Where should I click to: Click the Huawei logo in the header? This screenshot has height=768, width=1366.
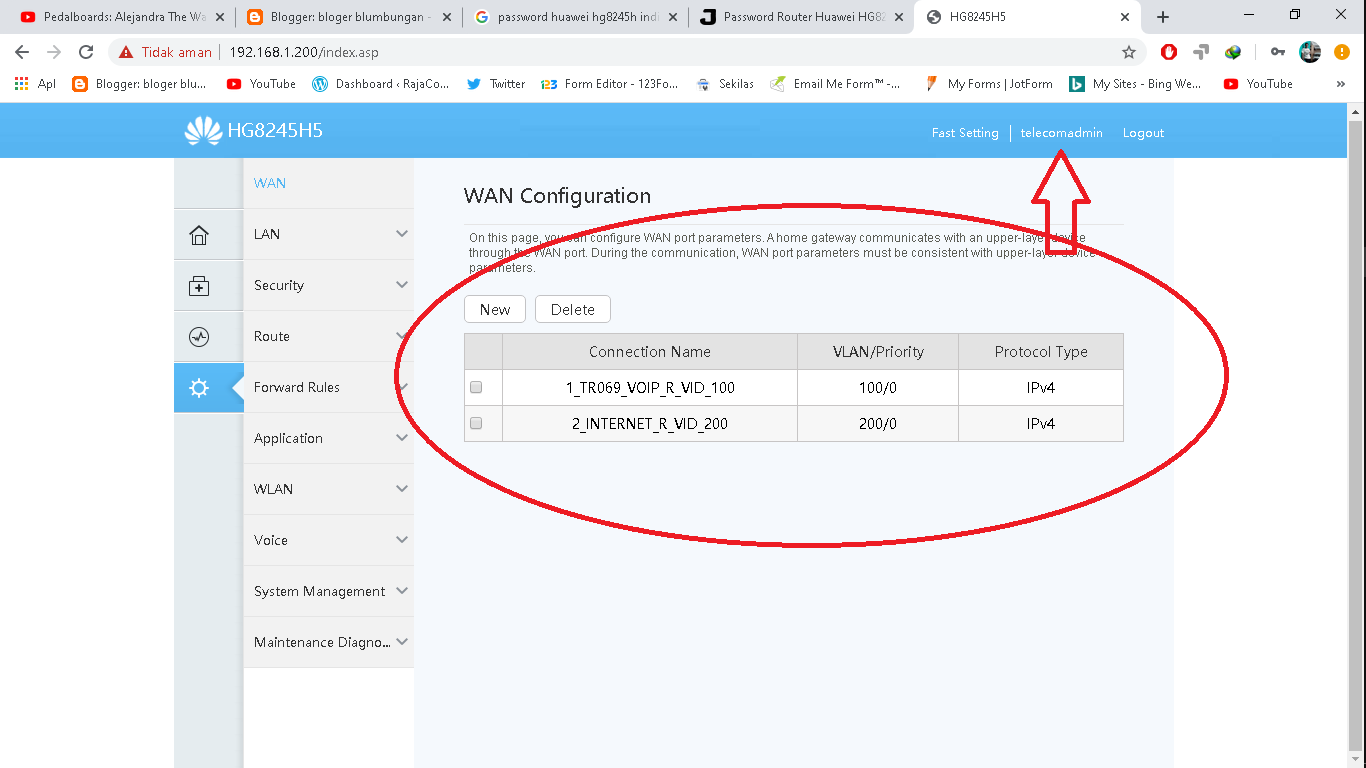pos(200,131)
